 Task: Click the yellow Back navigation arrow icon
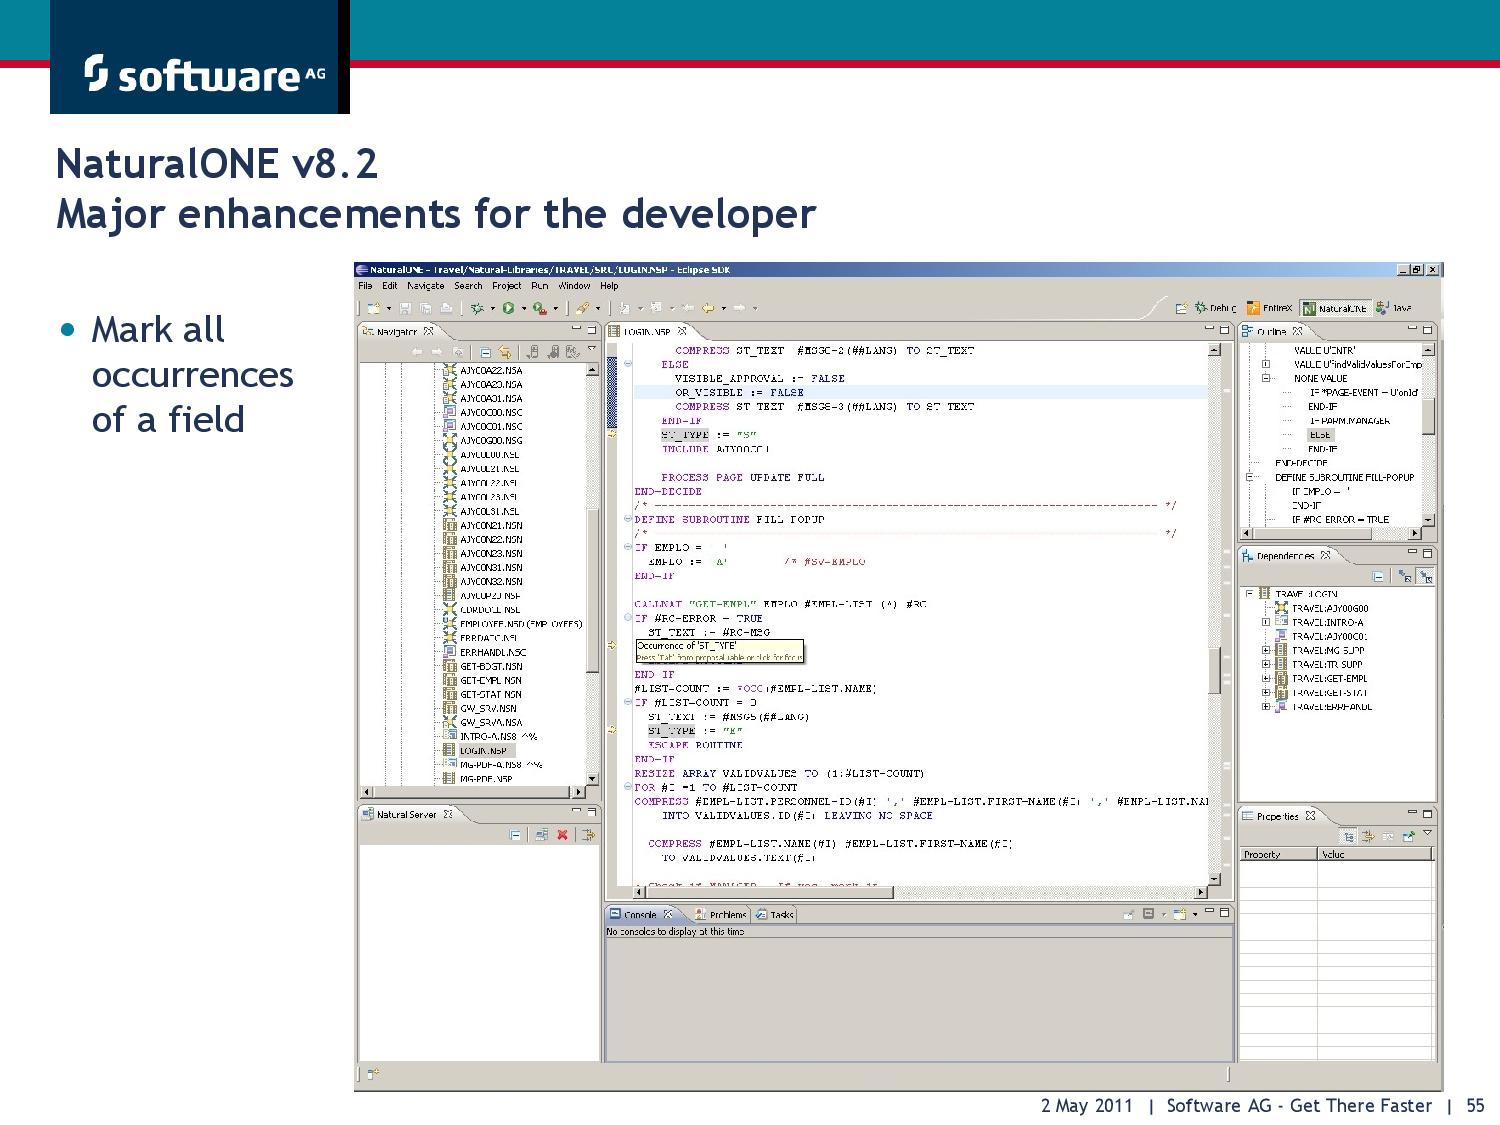pos(708,308)
